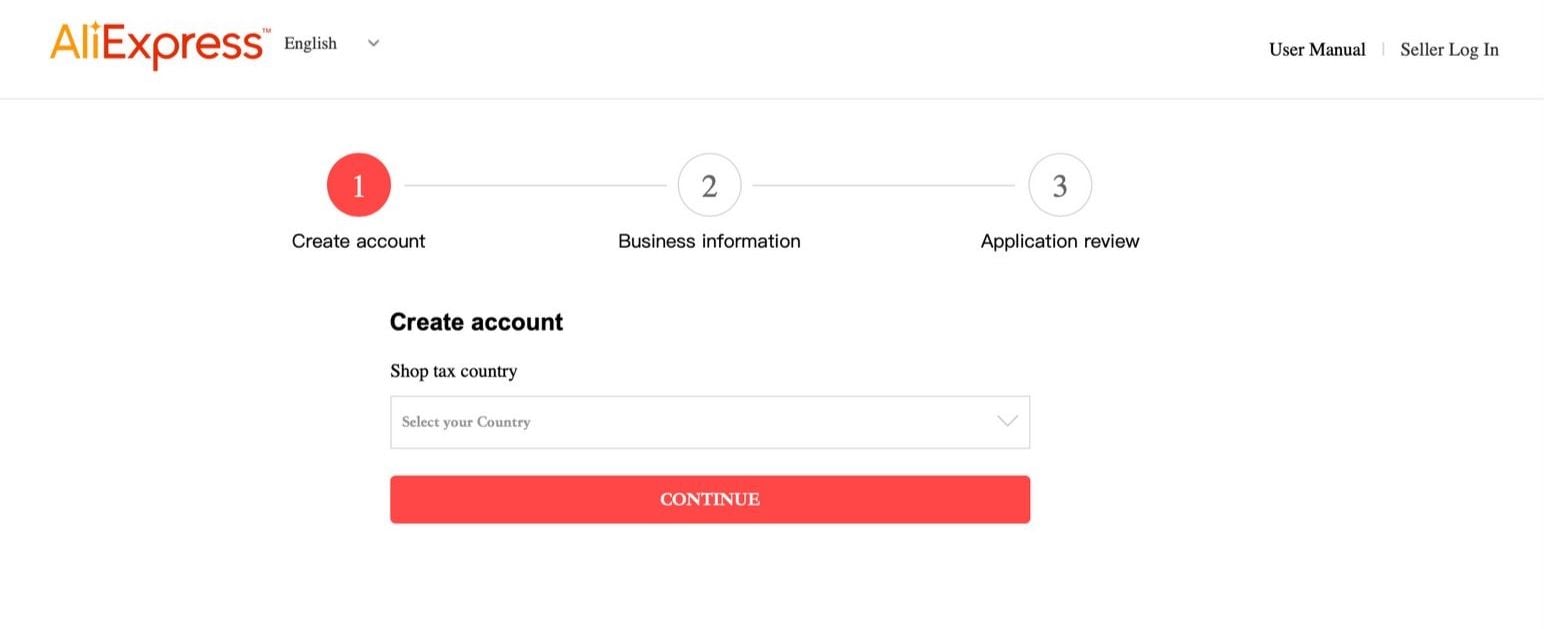The height and width of the screenshot is (629, 1544).
Task: Open the language chevron next to English
Action: click(373, 43)
